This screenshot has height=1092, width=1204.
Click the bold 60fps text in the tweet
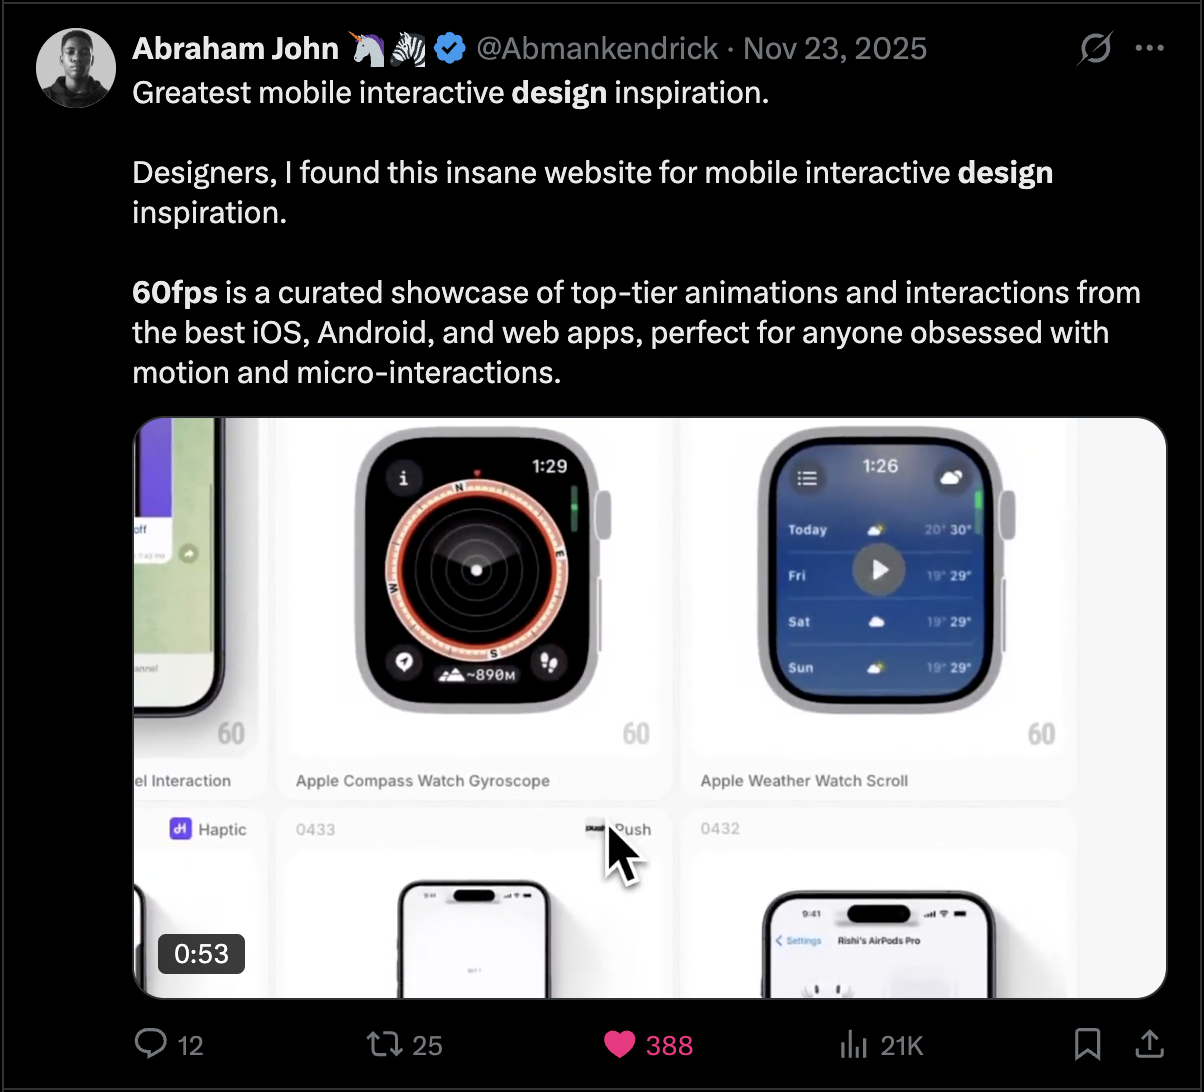click(175, 293)
